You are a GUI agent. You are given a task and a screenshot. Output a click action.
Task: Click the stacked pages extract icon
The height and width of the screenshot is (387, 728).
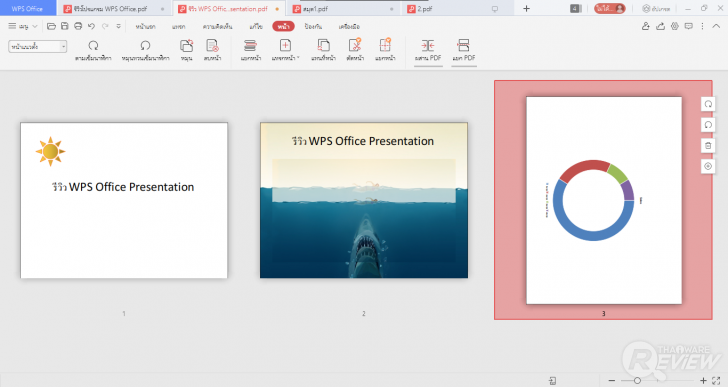pyautogui.click(x=250, y=45)
